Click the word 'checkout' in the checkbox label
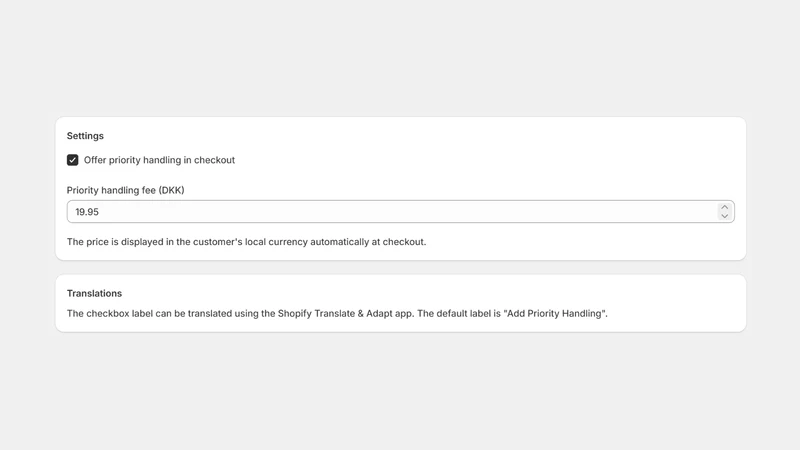This screenshot has width=800, height=450. click(214, 160)
